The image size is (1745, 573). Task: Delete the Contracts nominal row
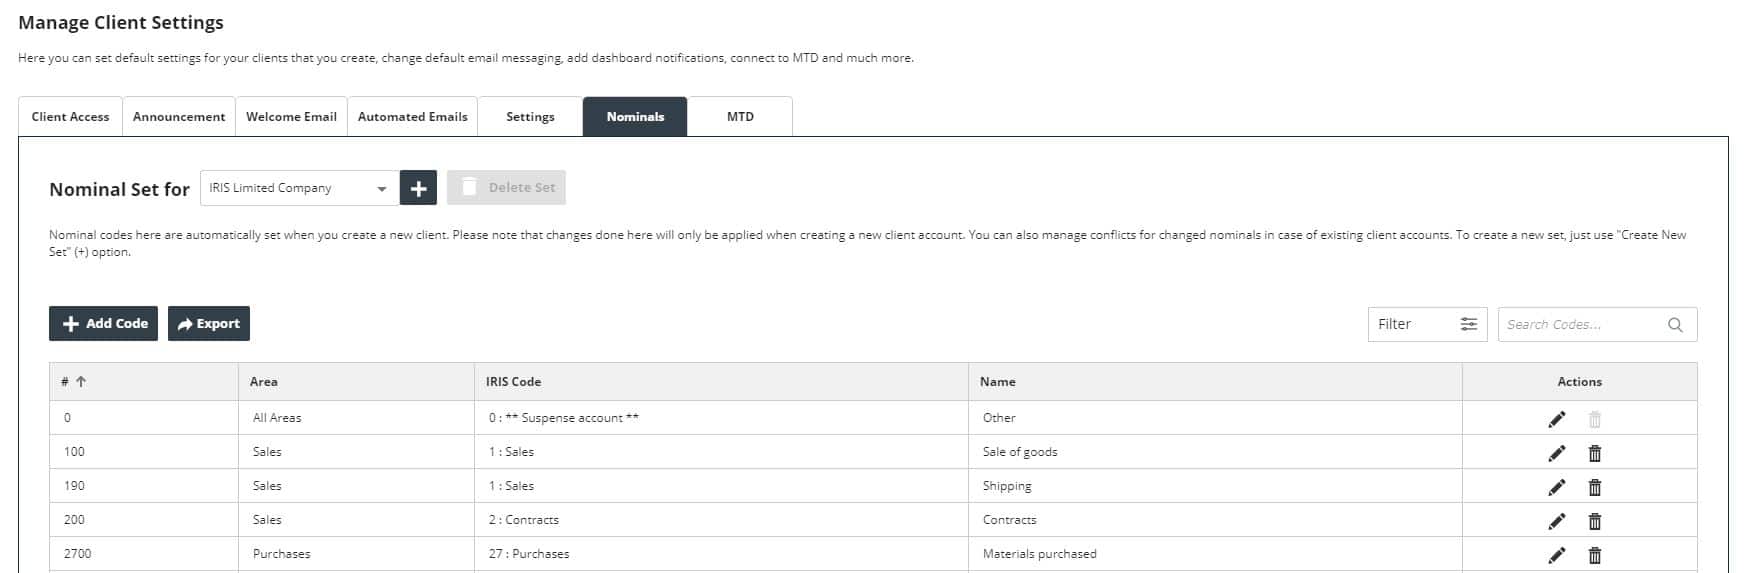pyautogui.click(x=1594, y=521)
